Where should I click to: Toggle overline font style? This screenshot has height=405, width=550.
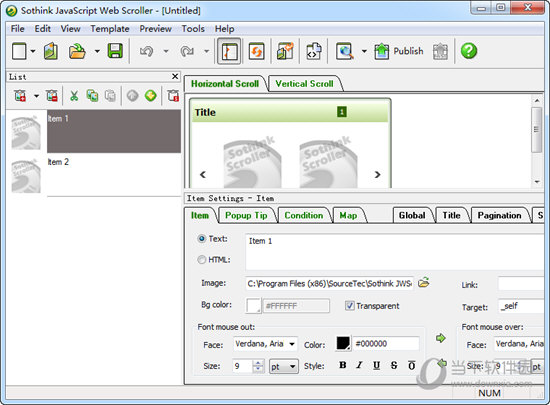(411, 365)
